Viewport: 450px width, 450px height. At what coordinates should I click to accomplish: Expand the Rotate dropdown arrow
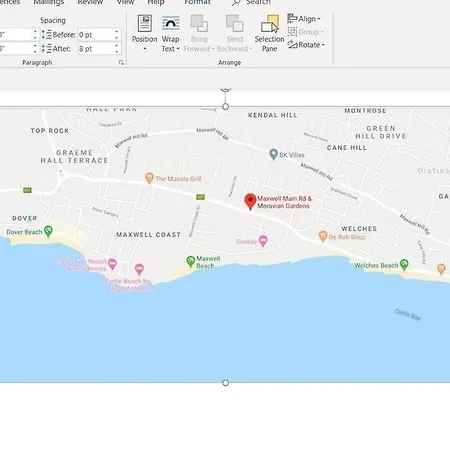pyautogui.click(x=323, y=45)
